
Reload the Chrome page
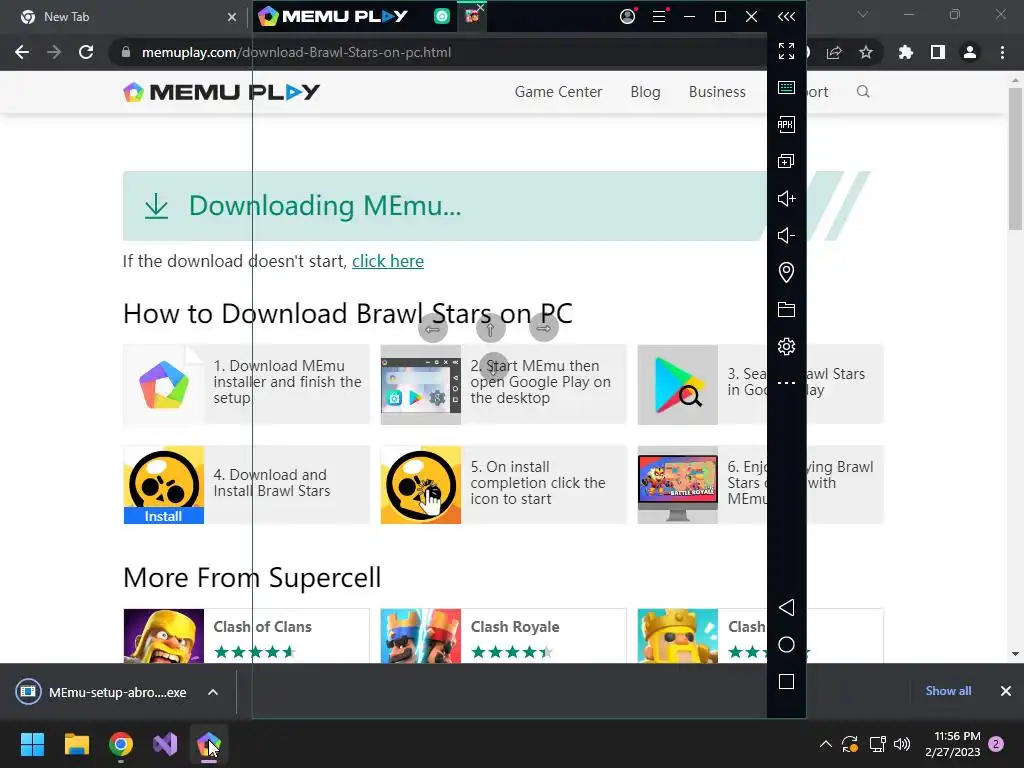86,52
